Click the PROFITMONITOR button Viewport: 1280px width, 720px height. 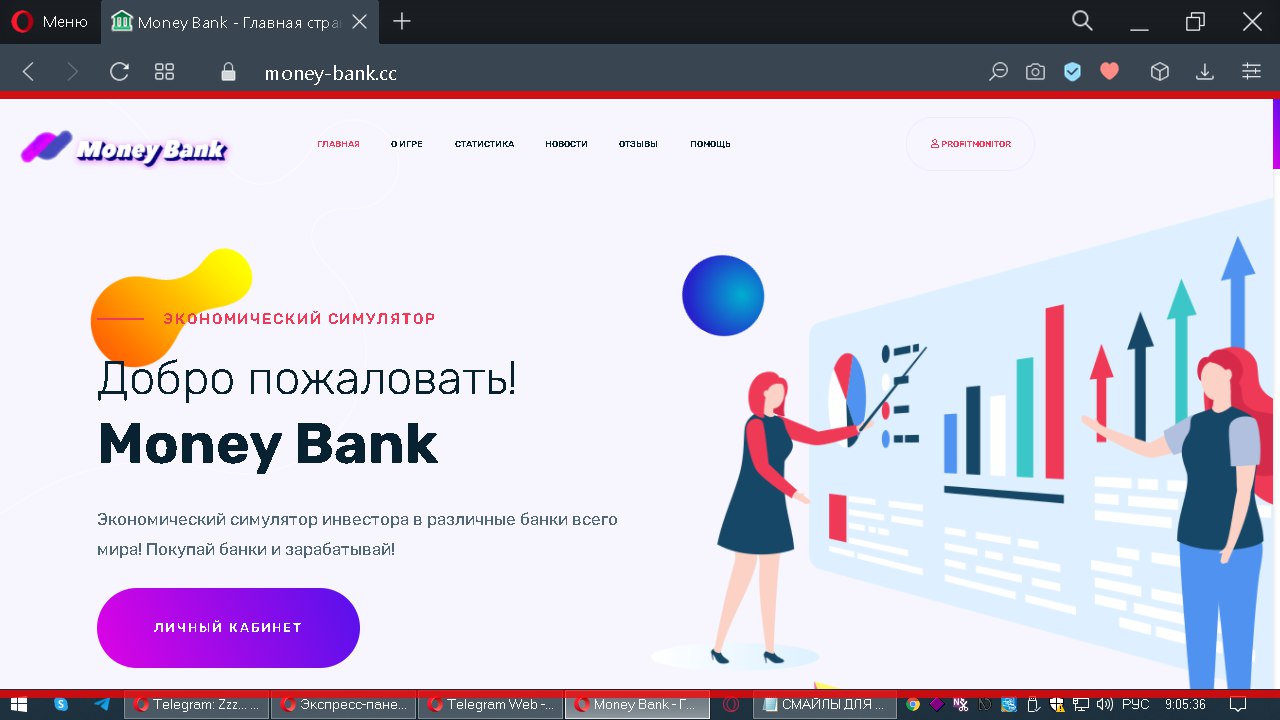pyautogui.click(x=970, y=144)
